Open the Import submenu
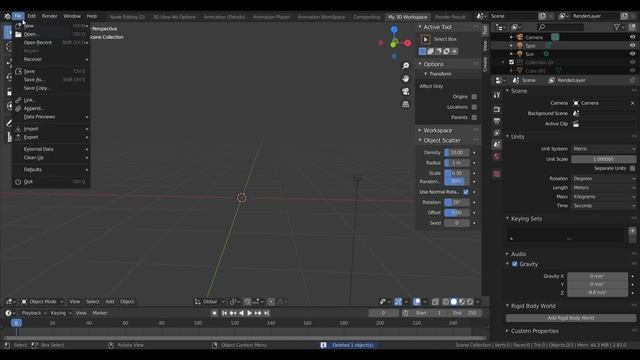 tap(51, 129)
